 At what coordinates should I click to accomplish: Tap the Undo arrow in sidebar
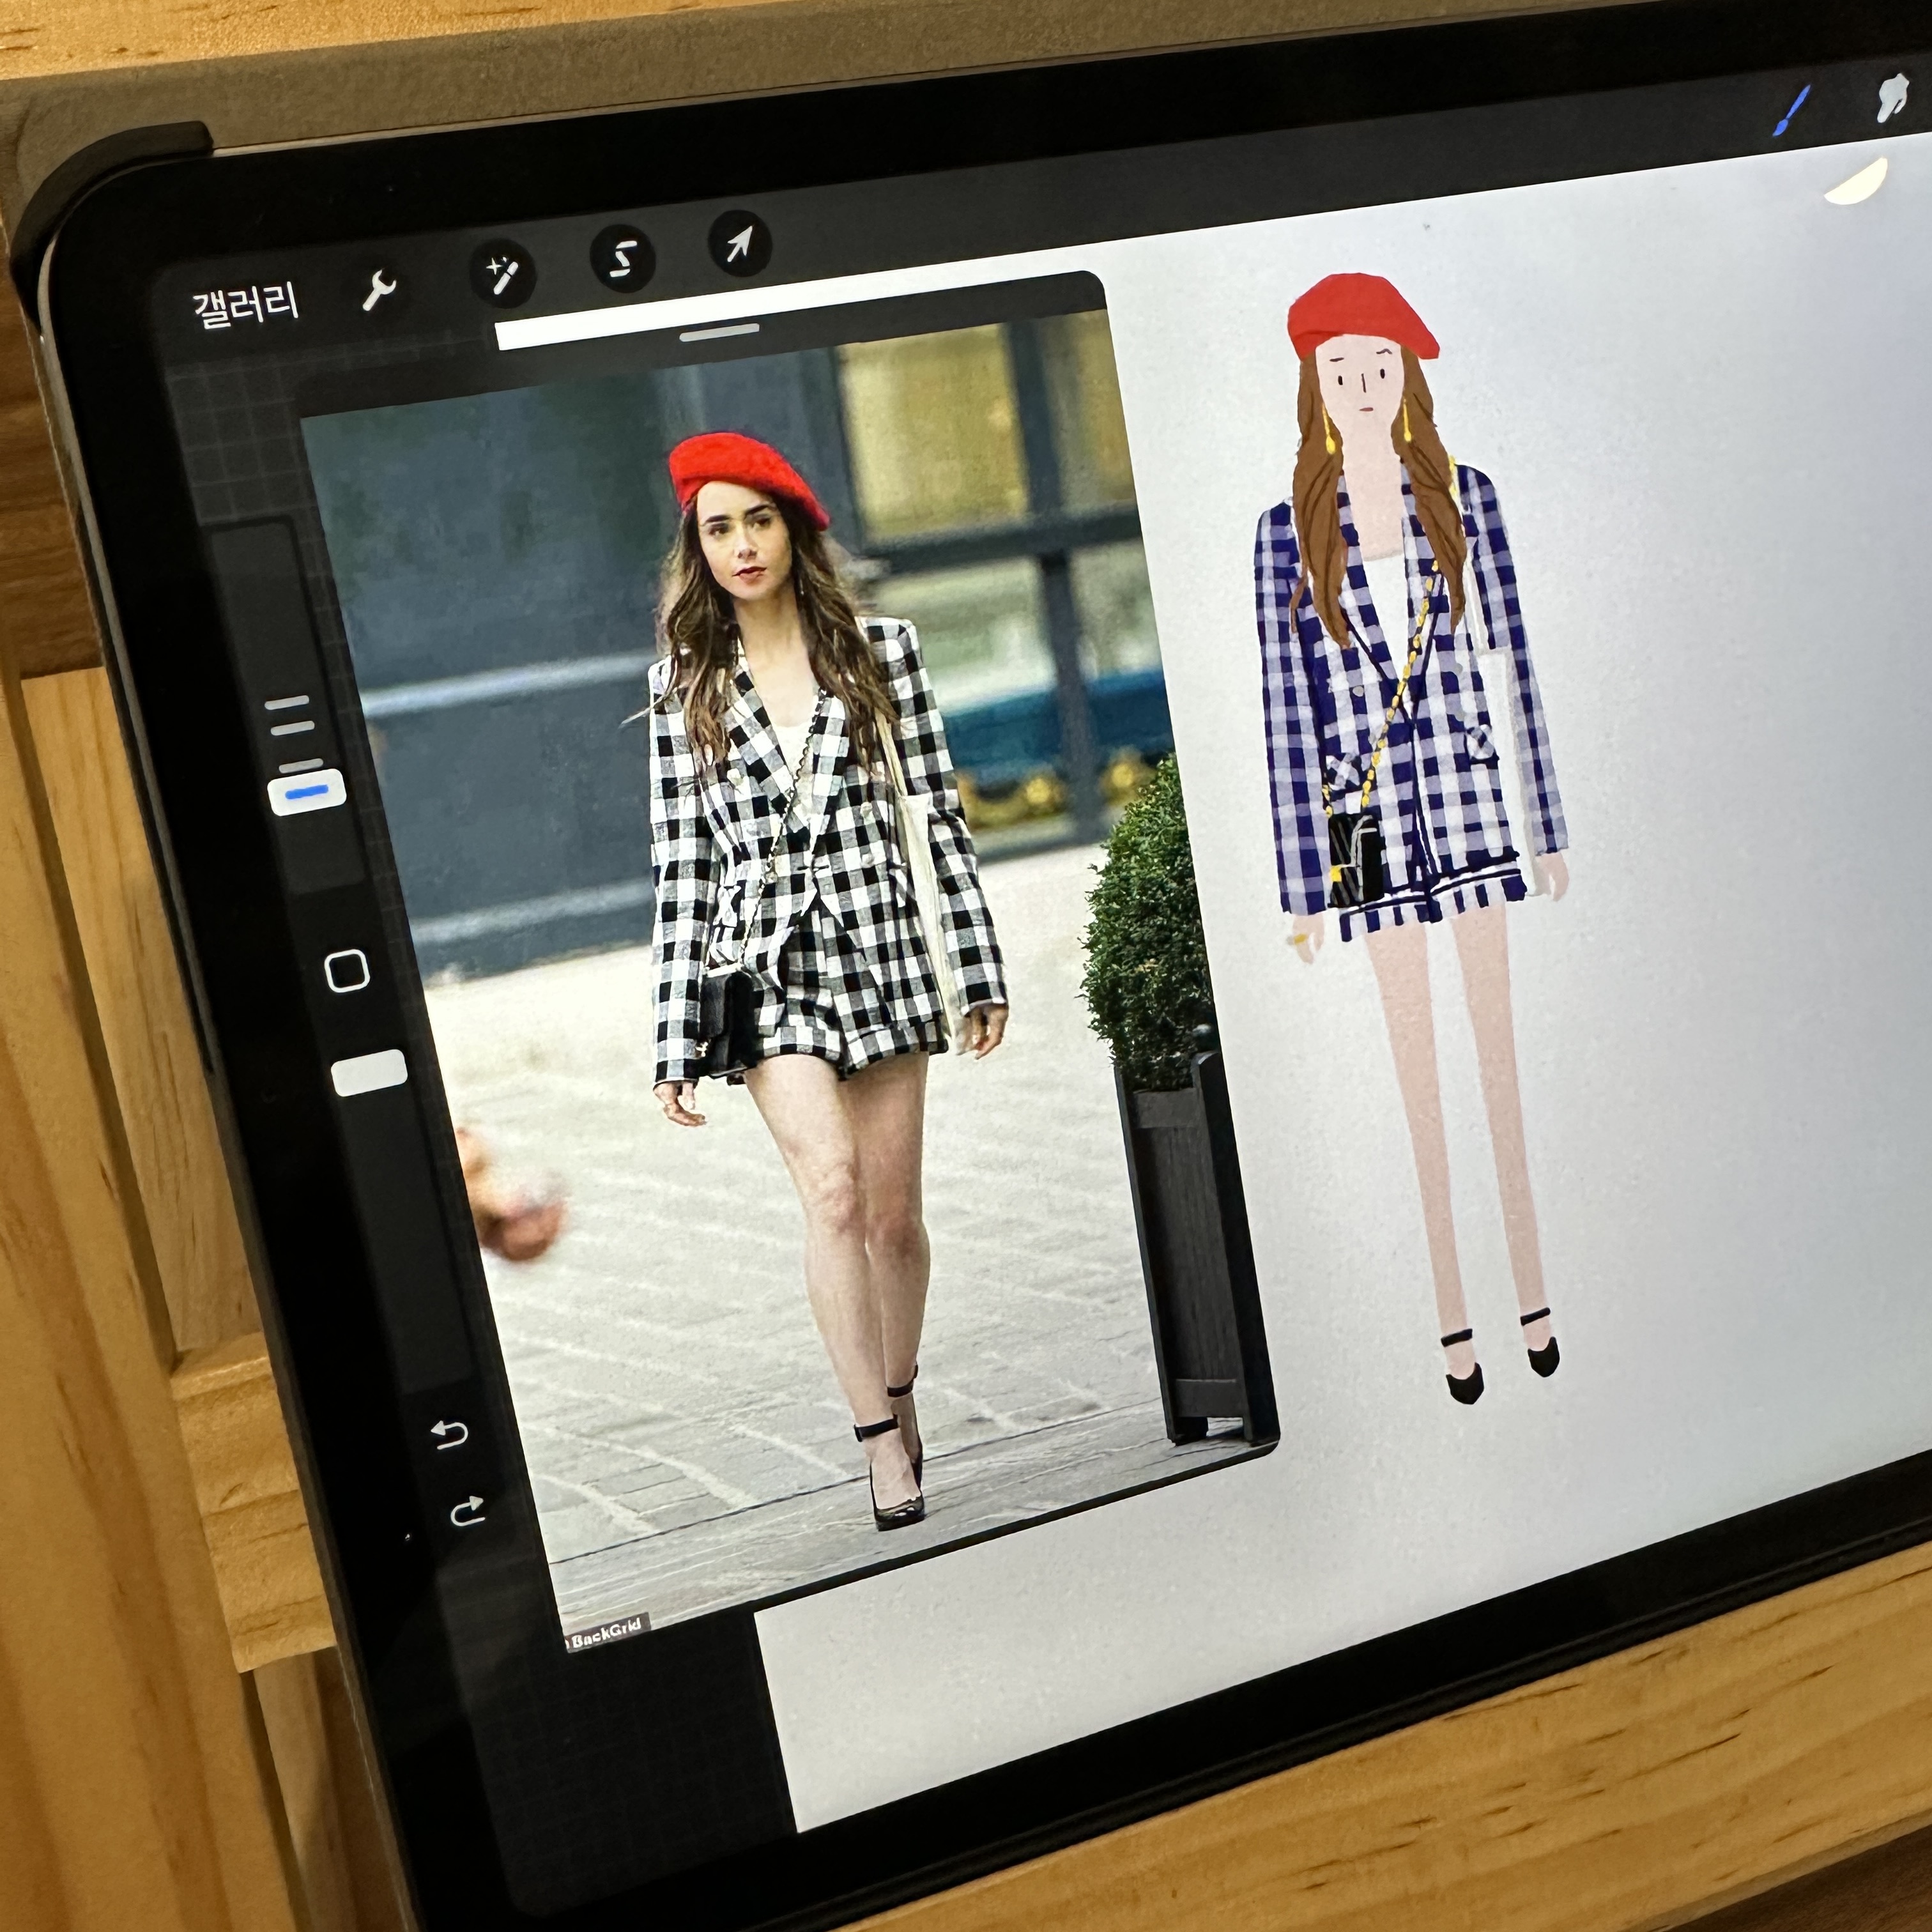[x=449, y=1434]
